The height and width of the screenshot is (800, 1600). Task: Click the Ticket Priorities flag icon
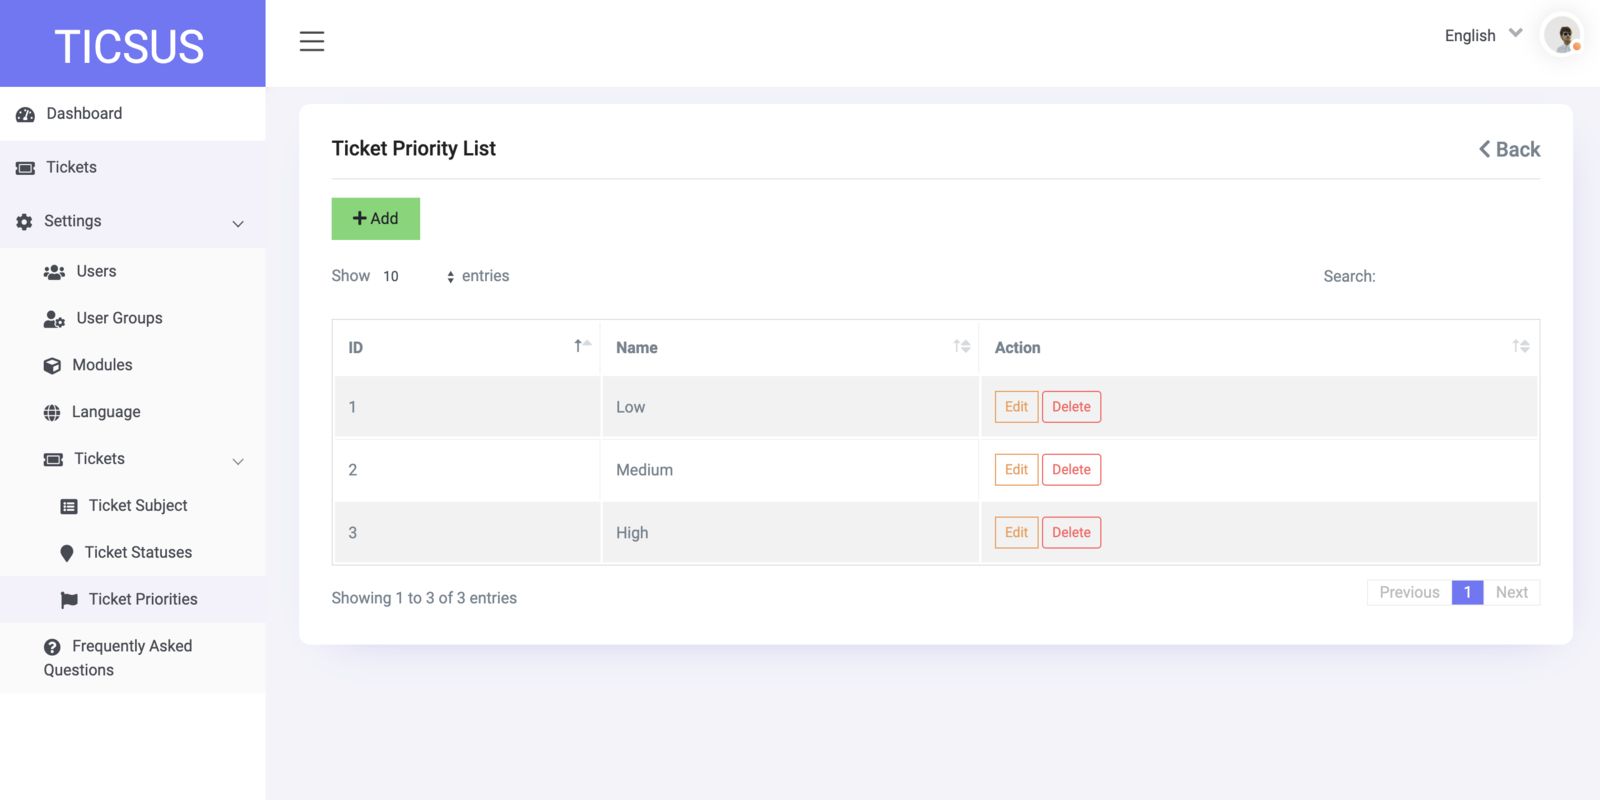69,600
